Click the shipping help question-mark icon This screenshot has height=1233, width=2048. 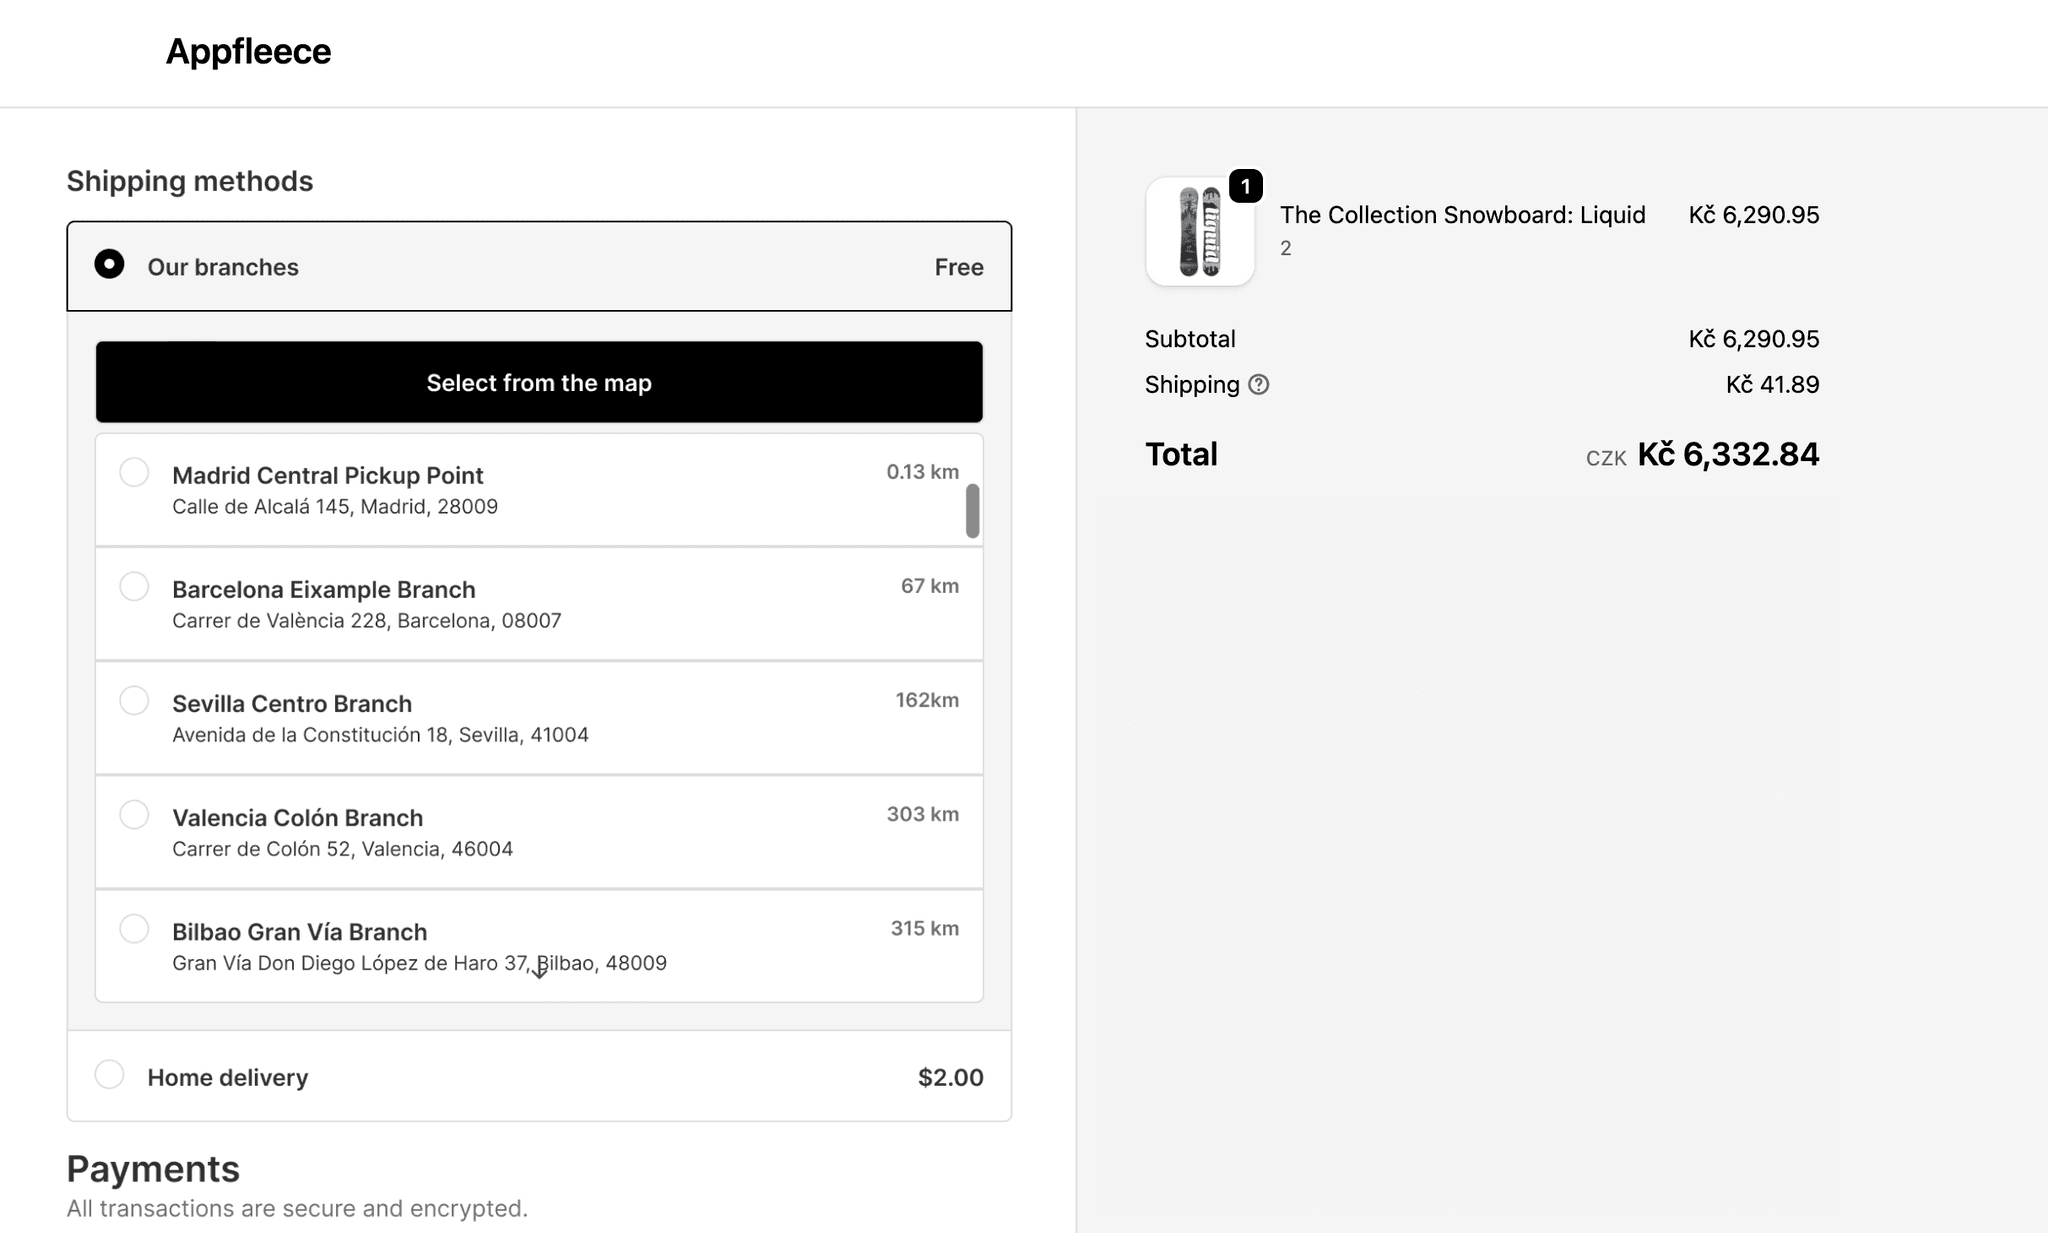point(1259,385)
